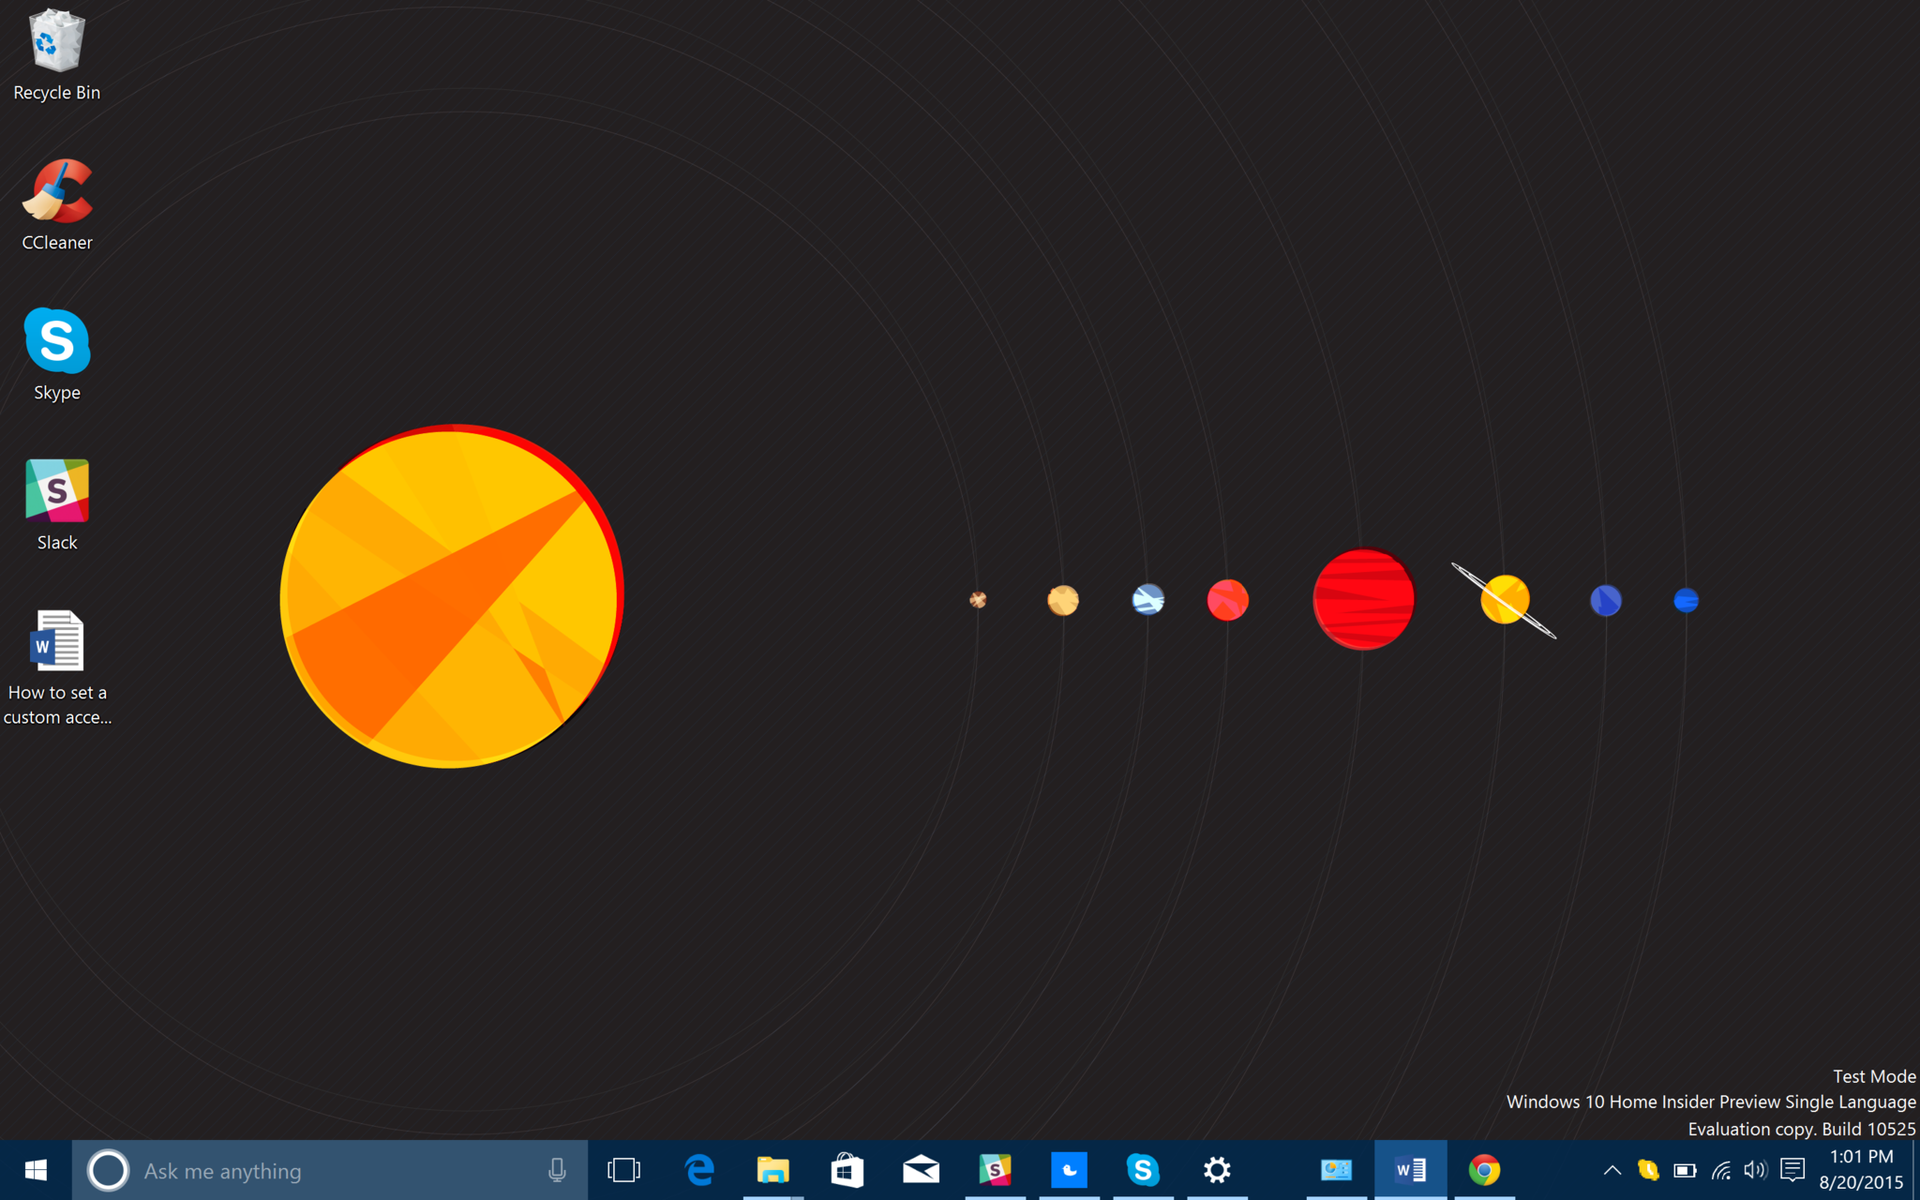Screen dimensions: 1920x1200
Task: Open the Twitter app pinned to the taskbar
Action: tap(1070, 1170)
